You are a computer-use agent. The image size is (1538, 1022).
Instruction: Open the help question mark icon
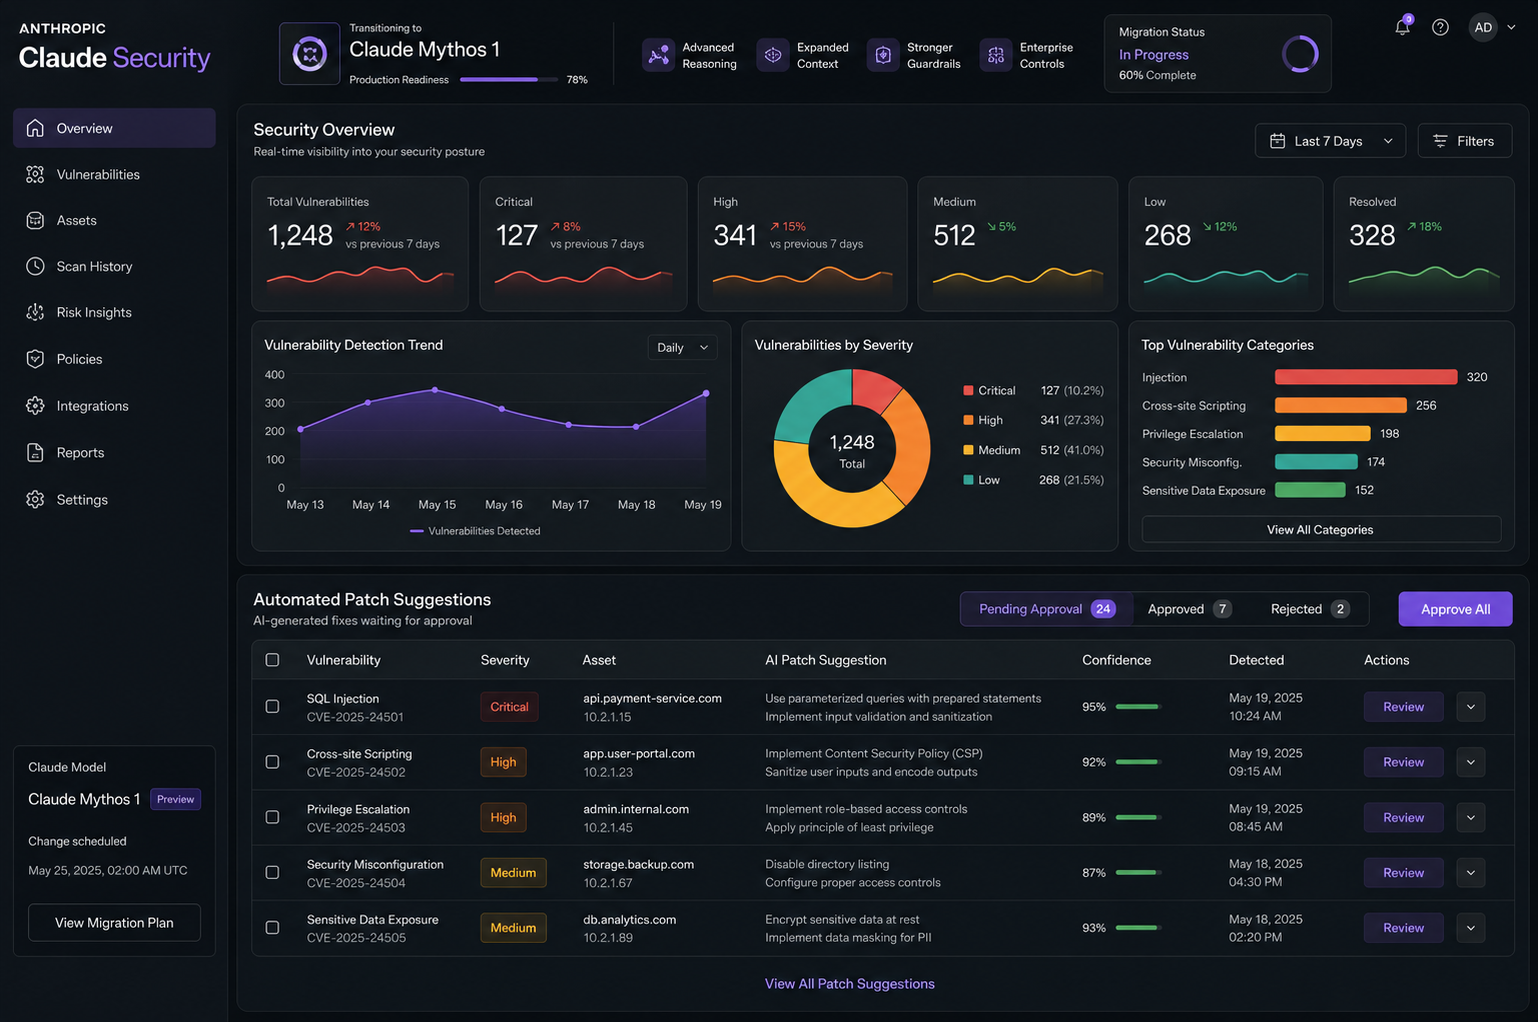point(1440,27)
